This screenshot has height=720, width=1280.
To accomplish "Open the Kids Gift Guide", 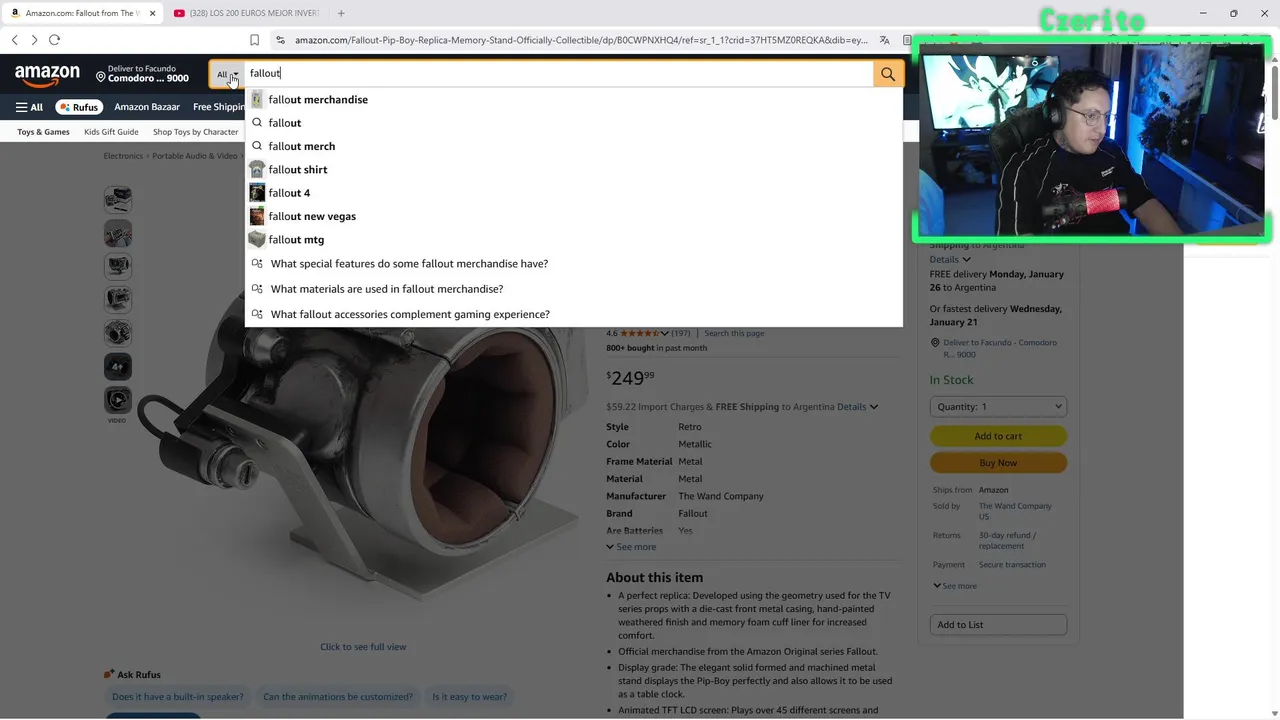I will pos(111,132).
